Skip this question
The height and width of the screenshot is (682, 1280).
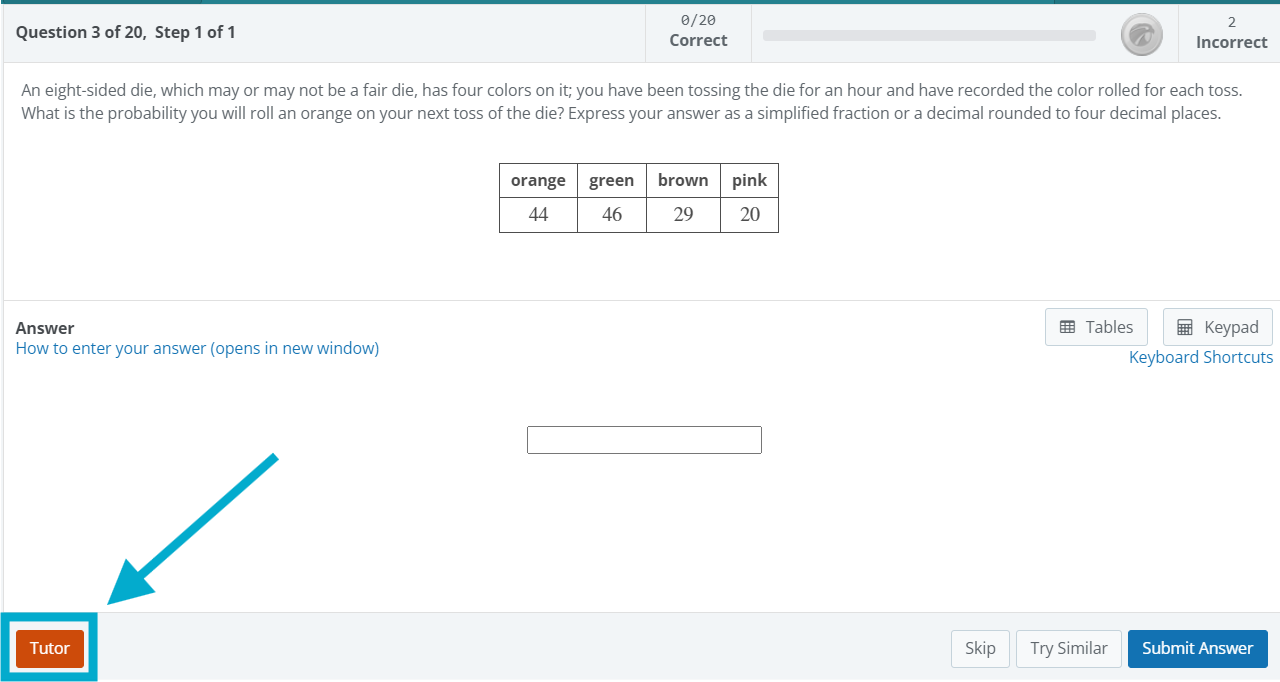point(980,648)
